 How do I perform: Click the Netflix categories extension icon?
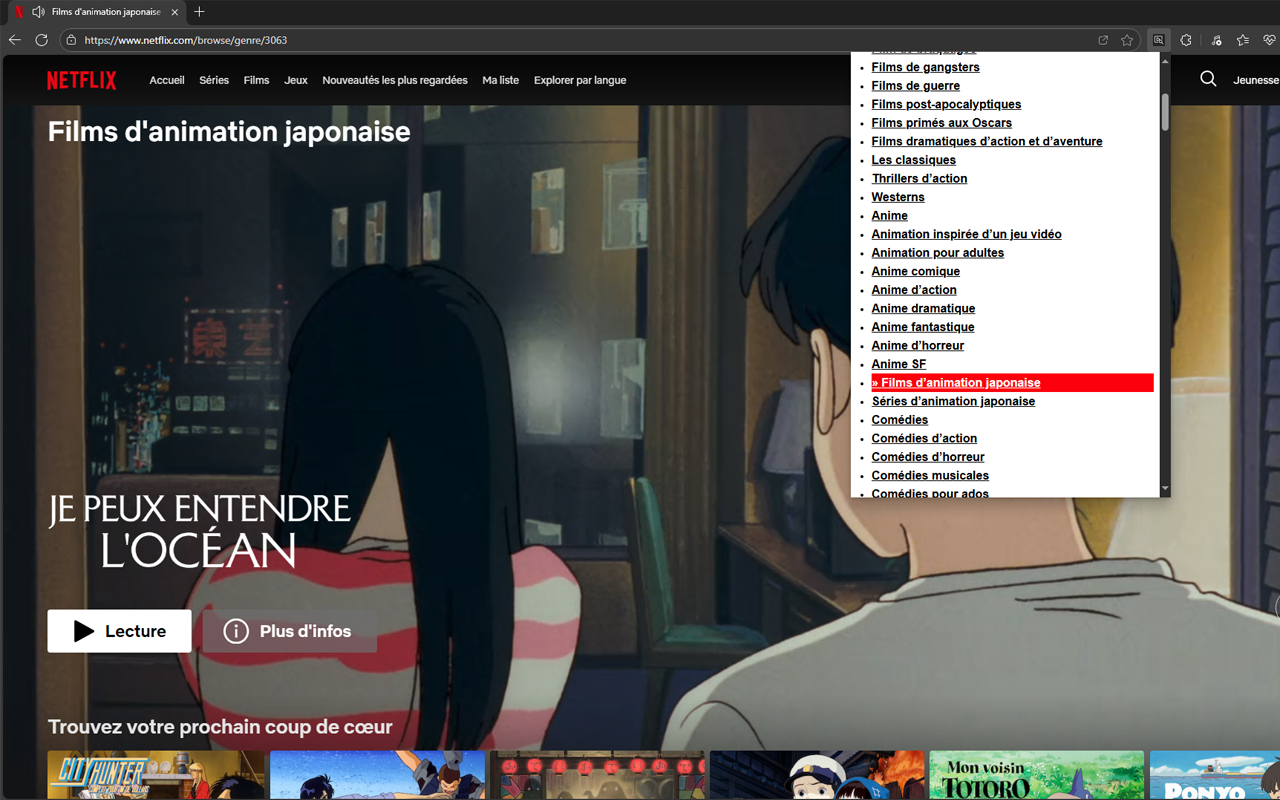tap(1158, 40)
